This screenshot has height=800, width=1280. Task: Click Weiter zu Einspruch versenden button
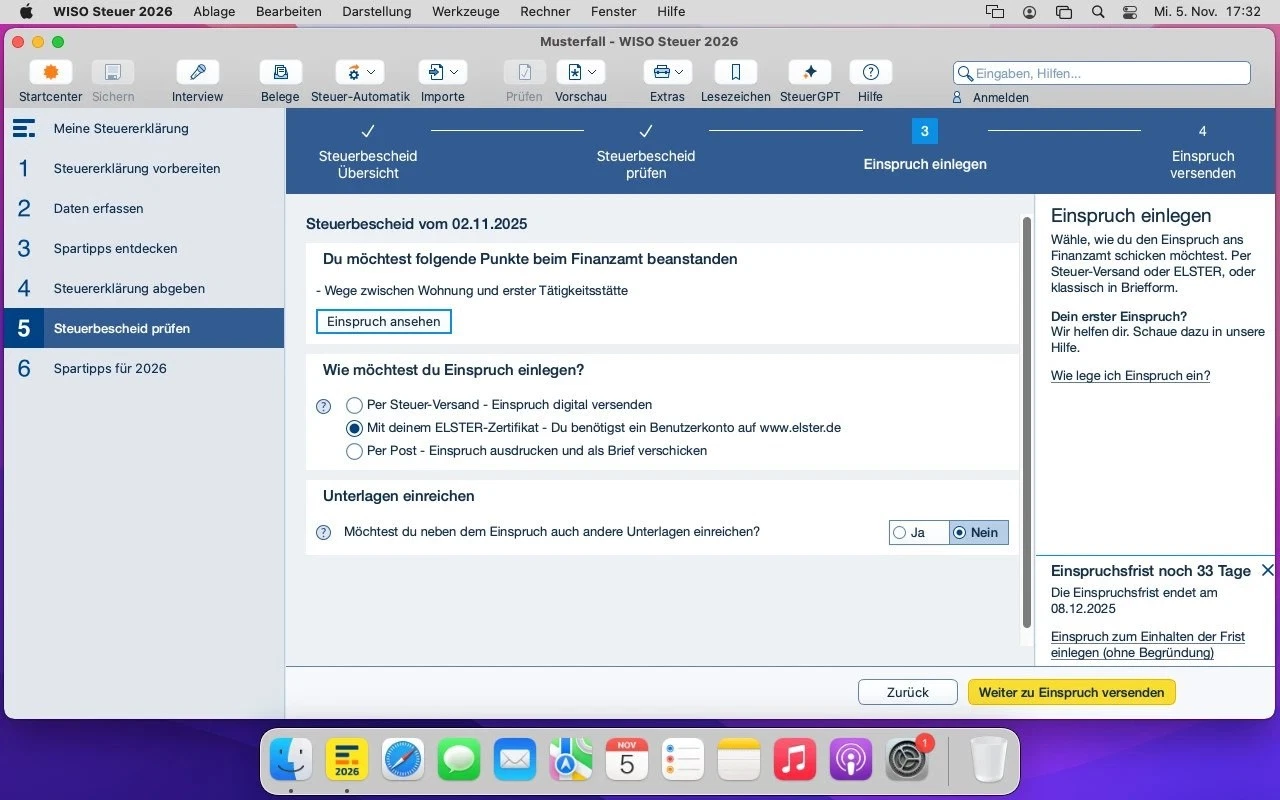tap(1071, 692)
